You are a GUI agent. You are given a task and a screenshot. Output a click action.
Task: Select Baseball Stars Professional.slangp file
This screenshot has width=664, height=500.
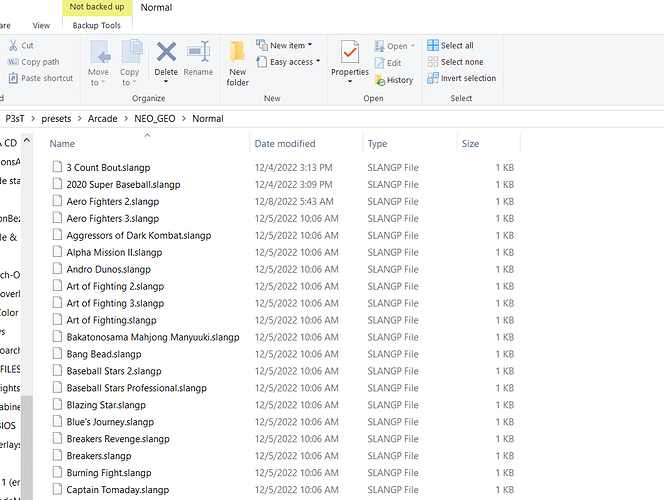[136, 388]
